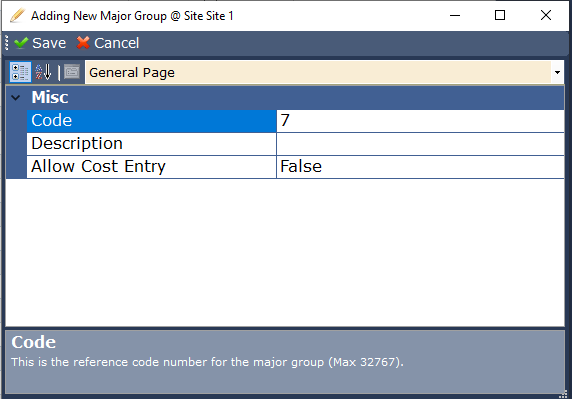The width and height of the screenshot is (572, 399).
Task: Click the toolbar grip handle
Action: tap(7, 43)
